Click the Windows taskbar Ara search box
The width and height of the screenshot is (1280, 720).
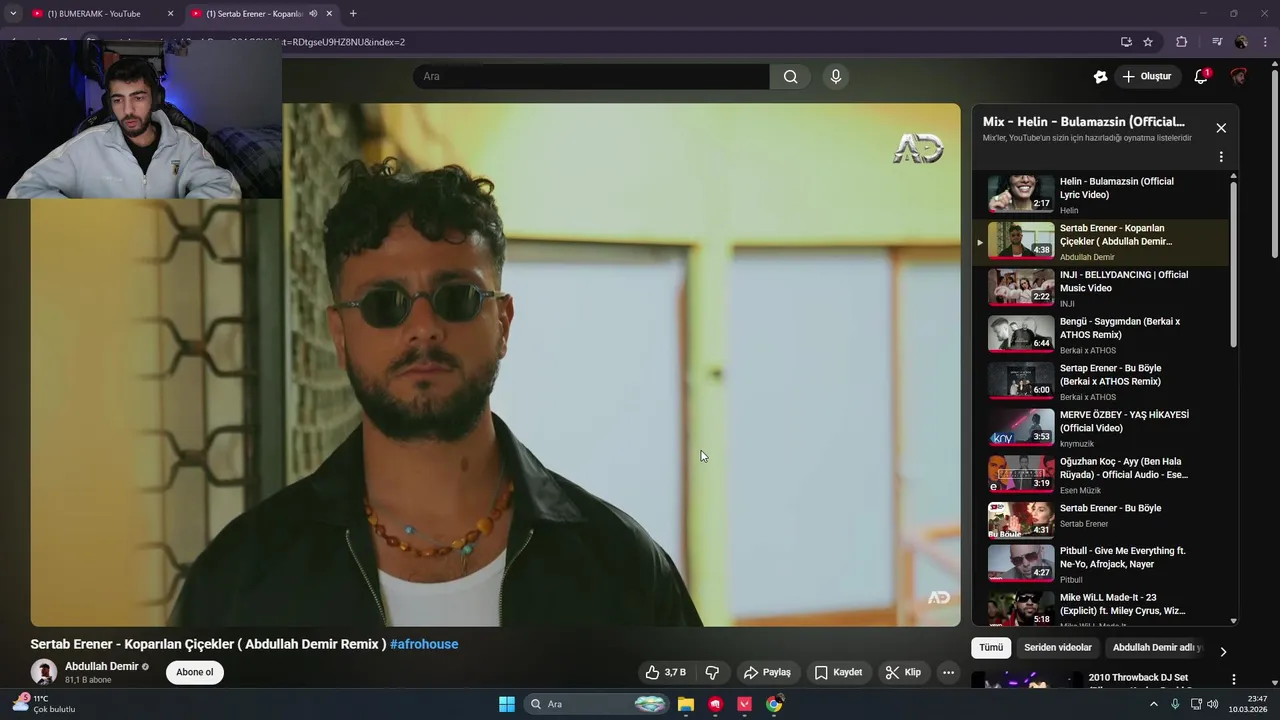click(x=596, y=704)
